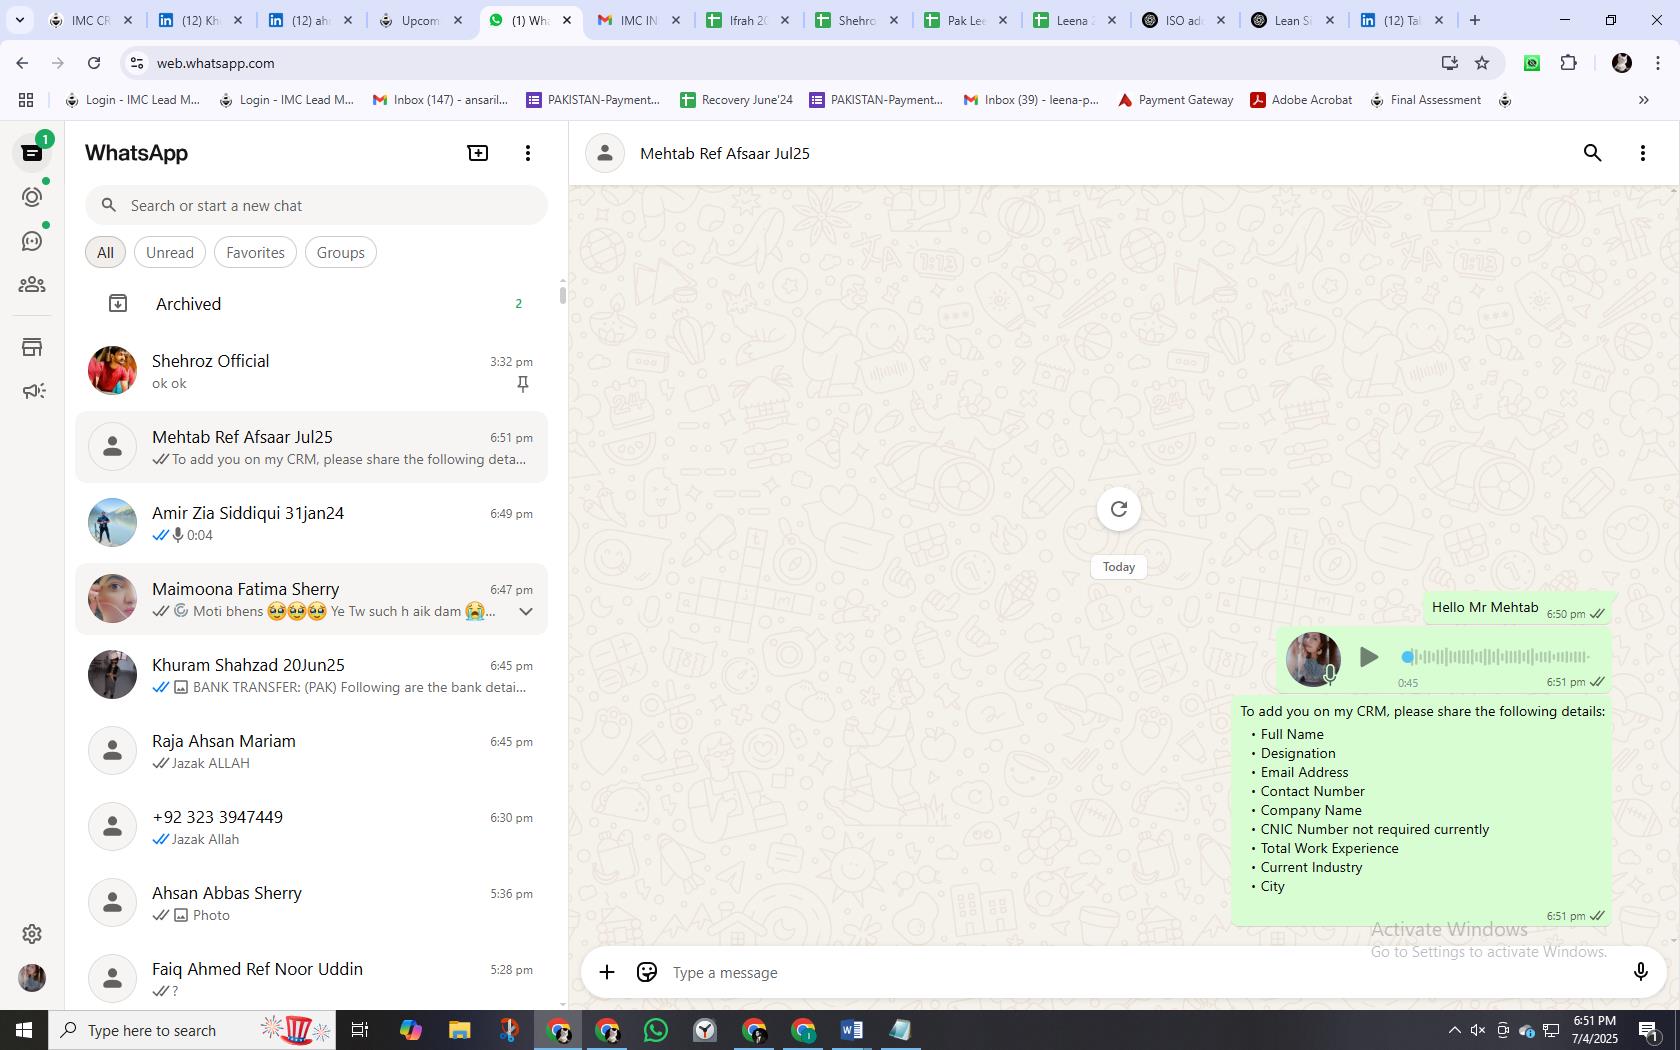Open Chrome menu three dots
Image resolution: width=1680 pixels, height=1050 pixels.
pos(1658,63)
